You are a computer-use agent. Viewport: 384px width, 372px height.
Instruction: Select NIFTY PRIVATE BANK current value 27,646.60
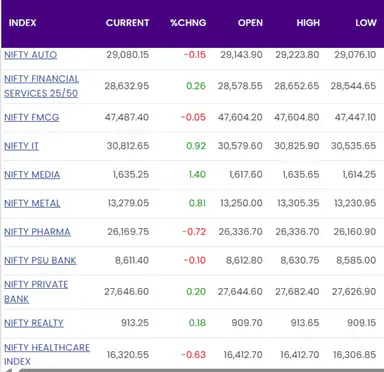pos(127,292)
